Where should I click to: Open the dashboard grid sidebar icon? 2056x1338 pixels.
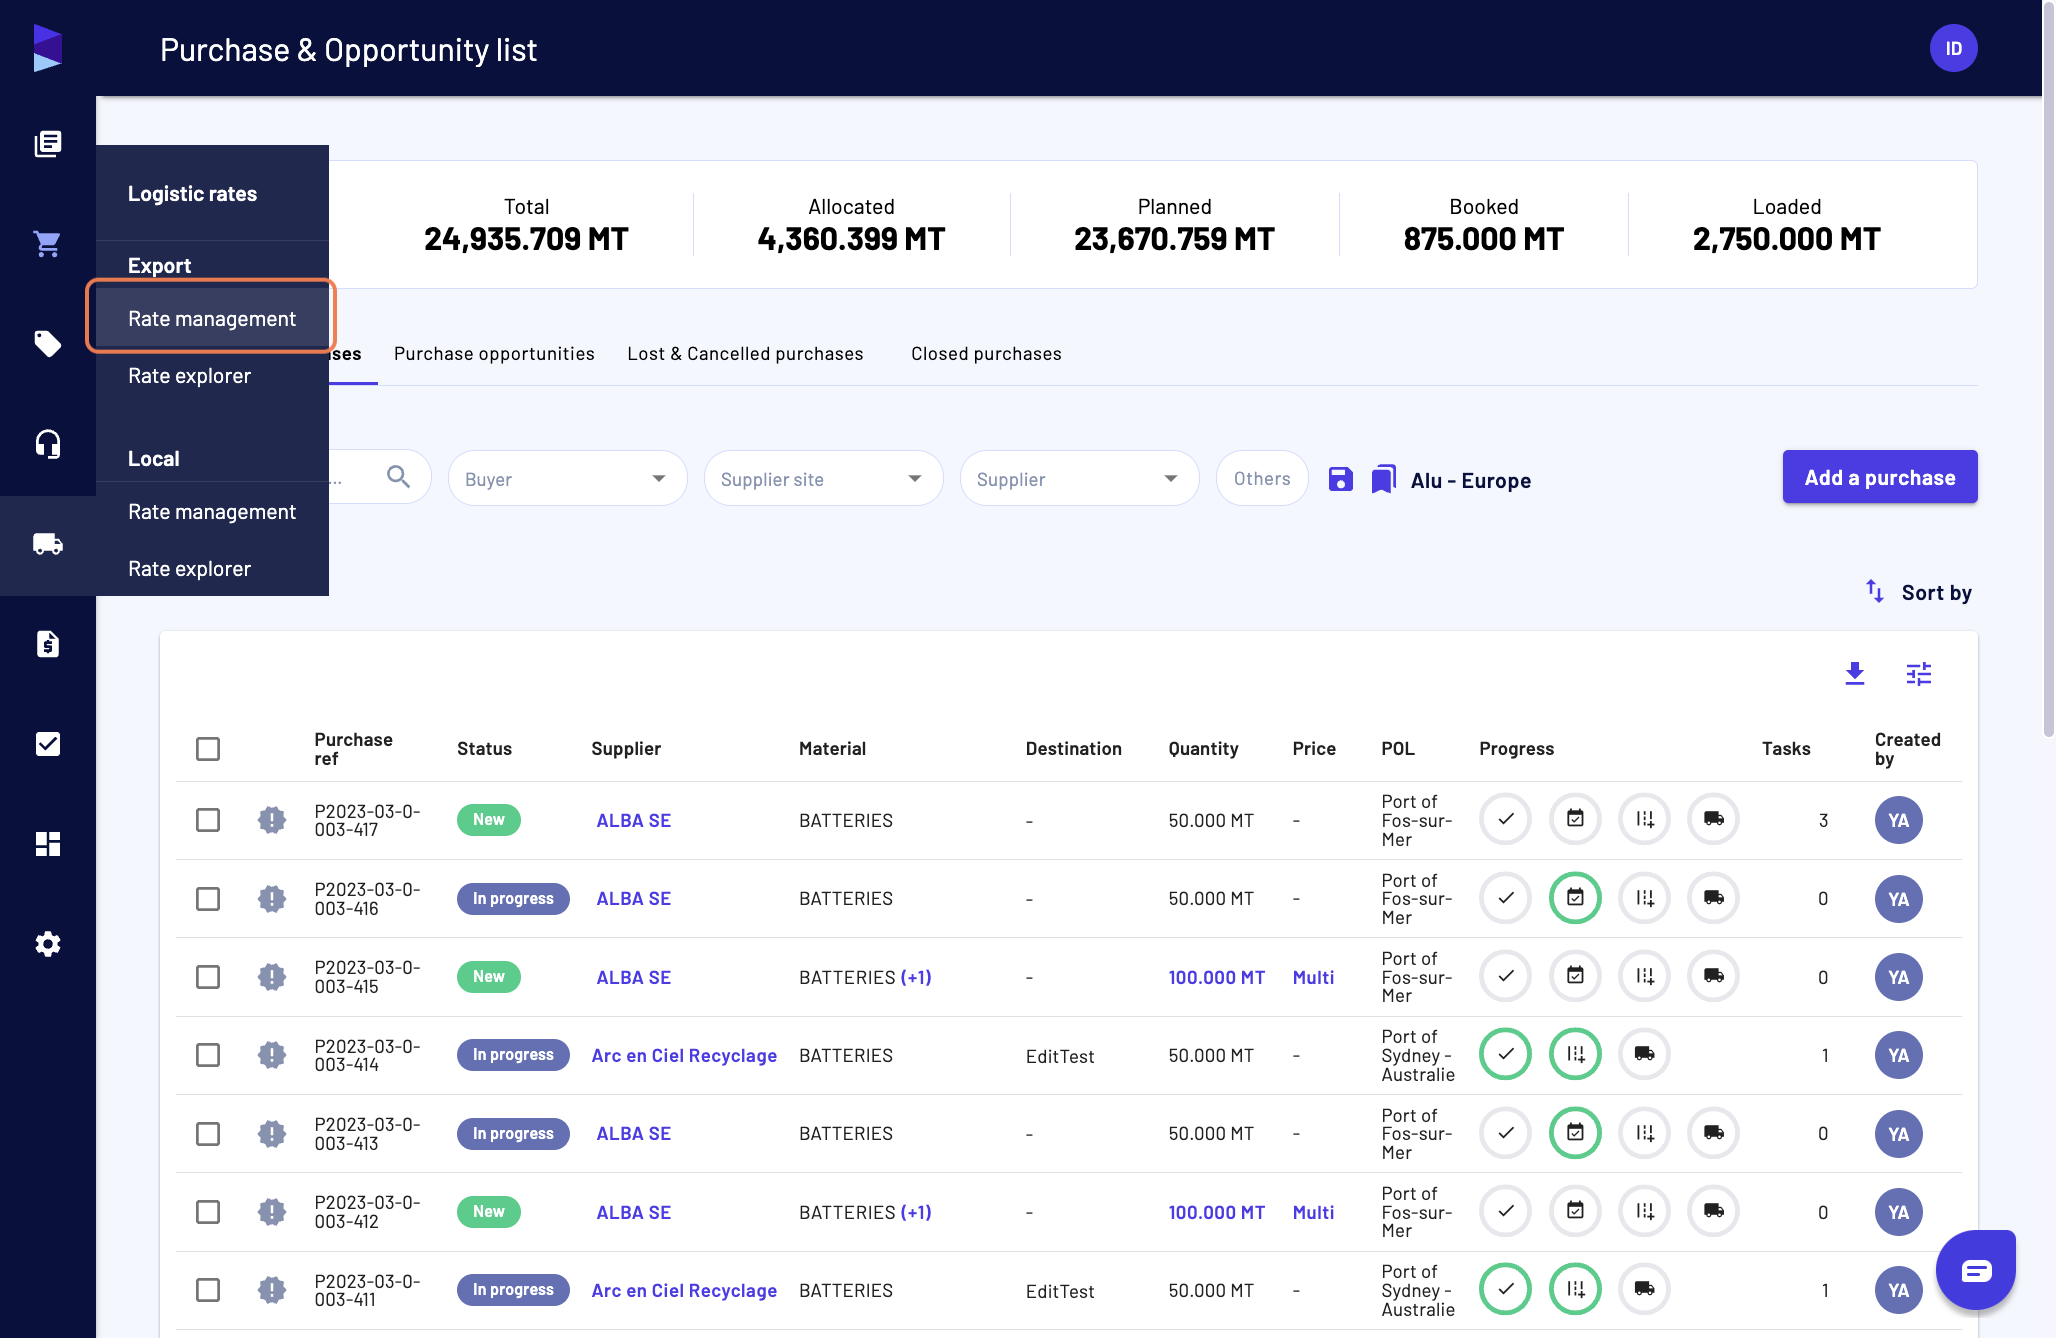click(48, 844)
